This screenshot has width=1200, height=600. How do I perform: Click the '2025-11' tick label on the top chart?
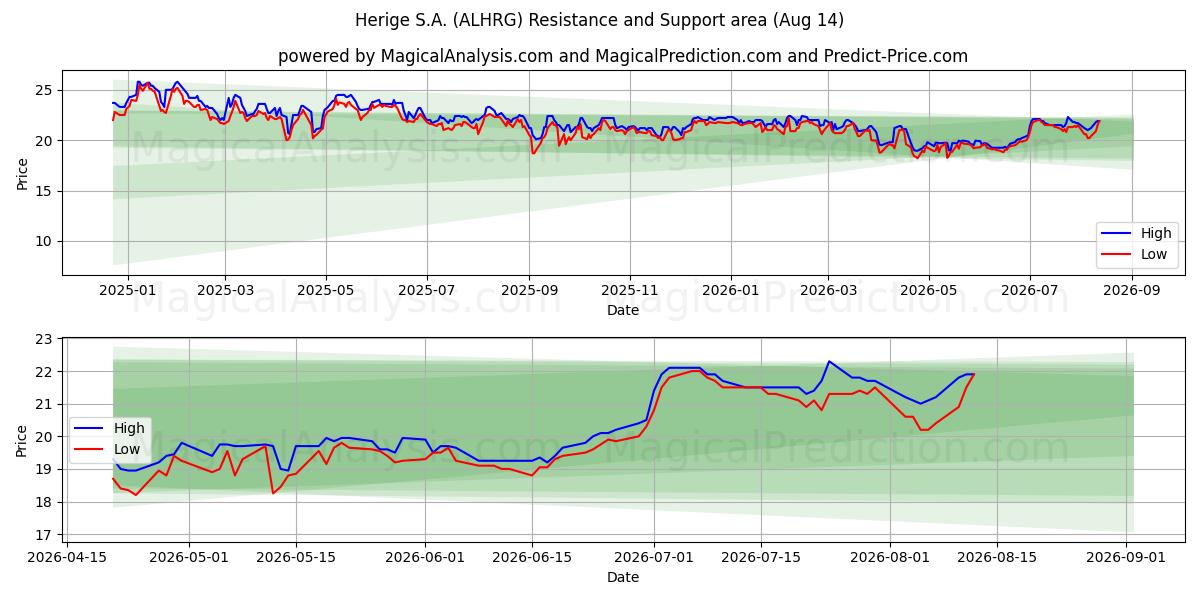pos(630,291)
